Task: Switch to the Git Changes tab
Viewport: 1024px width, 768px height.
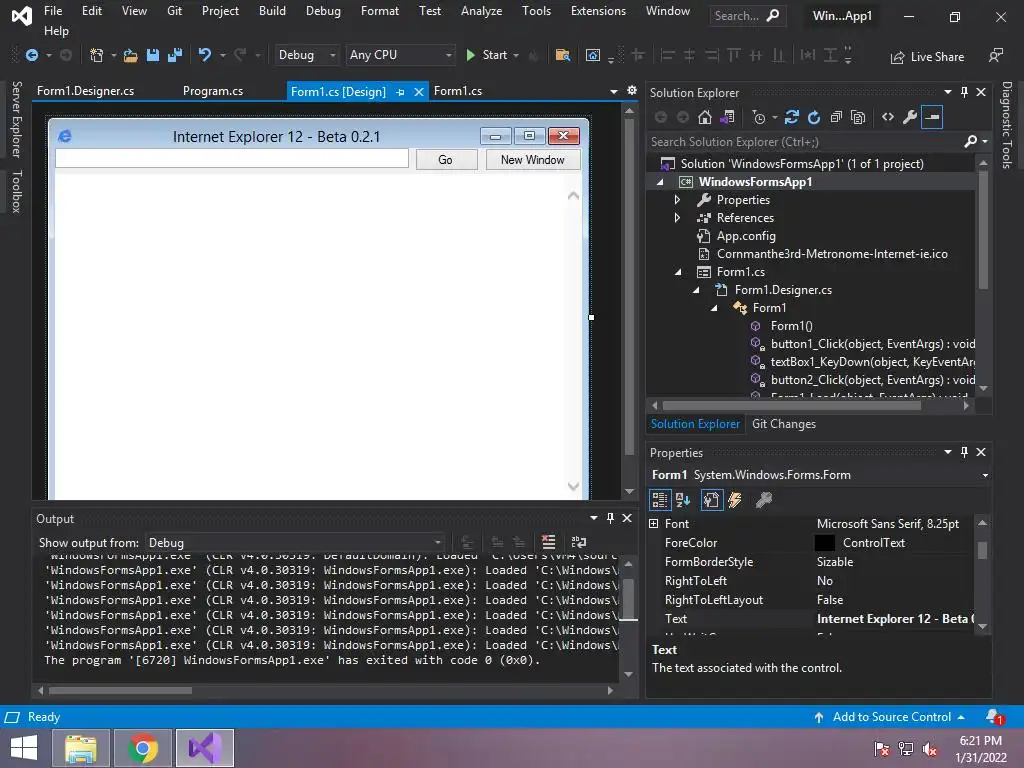Action: tap(784, 424)
